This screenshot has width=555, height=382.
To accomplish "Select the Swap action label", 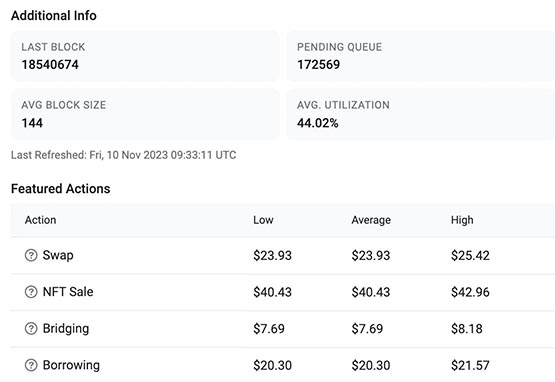I will click(x=58, y=255).
